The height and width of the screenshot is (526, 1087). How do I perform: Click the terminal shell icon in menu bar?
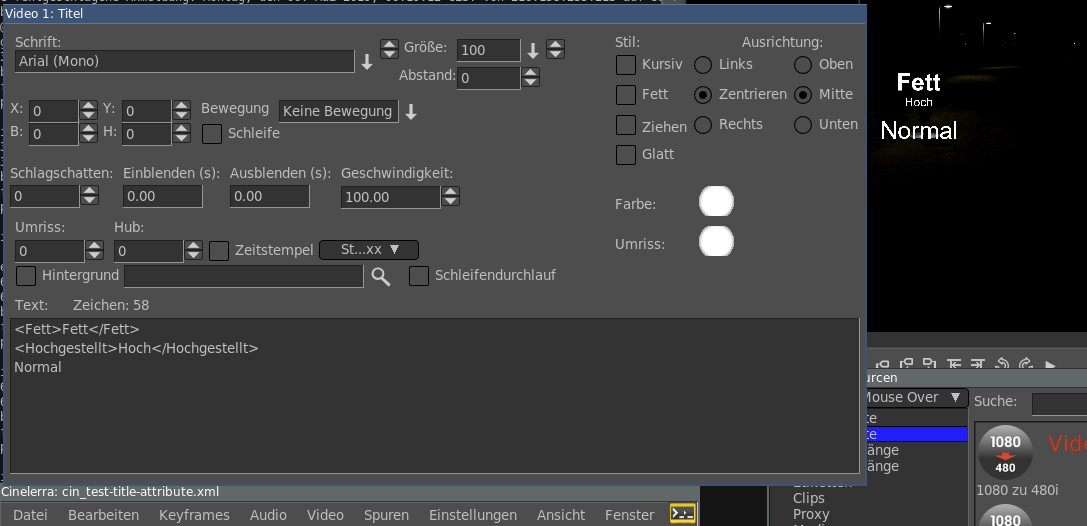point(682,514)
